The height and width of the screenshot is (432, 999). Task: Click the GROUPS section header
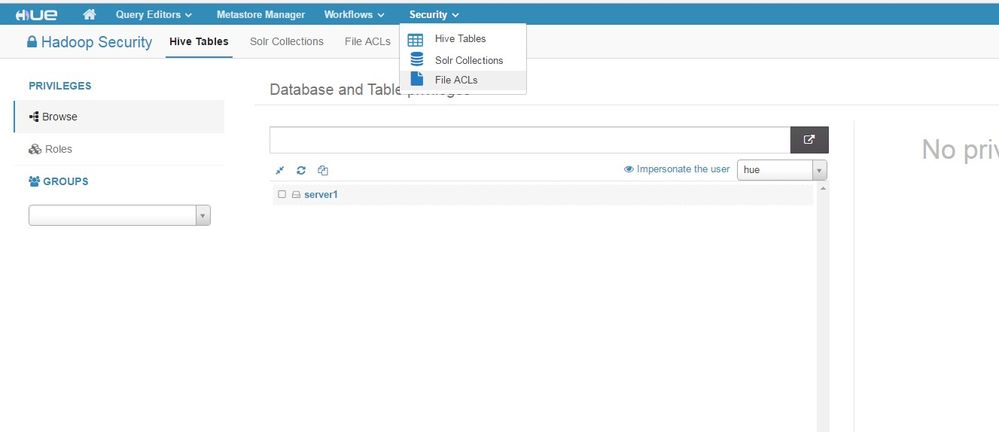click(66, 182)
